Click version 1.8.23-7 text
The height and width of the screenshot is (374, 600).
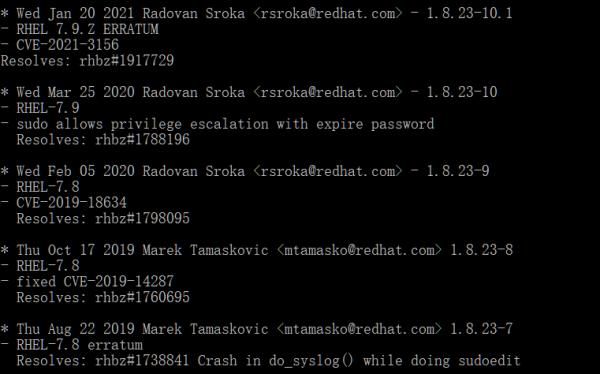point(481,329)
